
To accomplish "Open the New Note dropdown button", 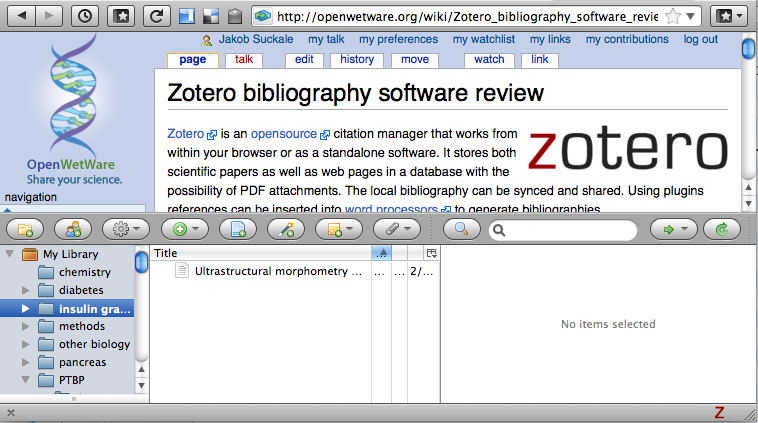I will point(338,230).
